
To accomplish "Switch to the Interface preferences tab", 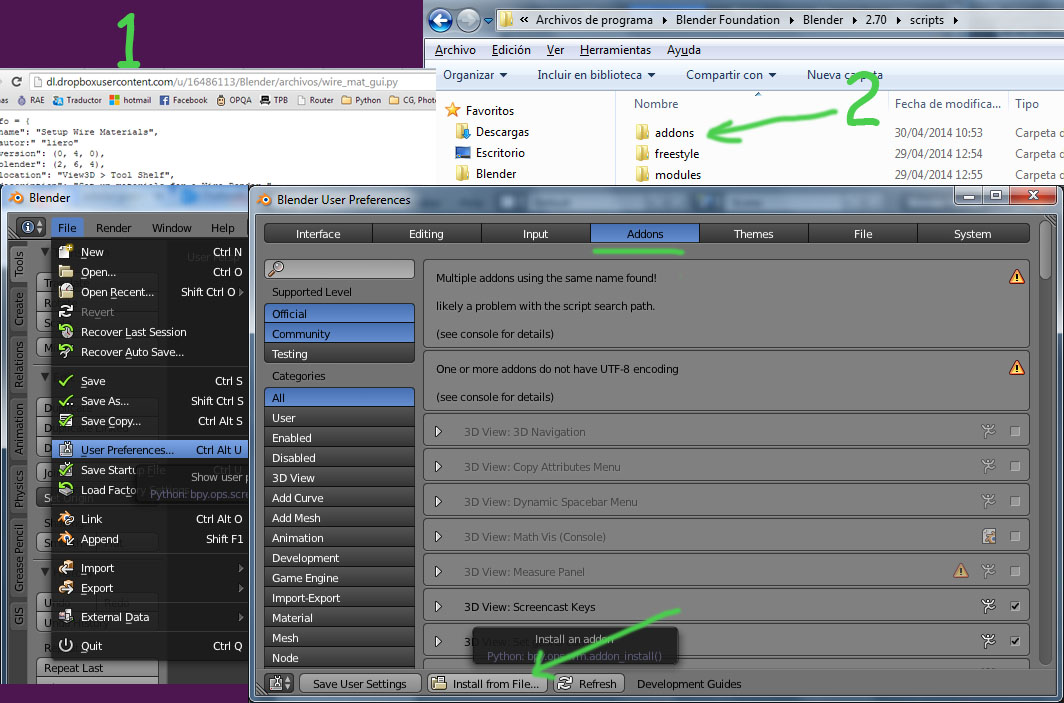I will coord(318,233).
